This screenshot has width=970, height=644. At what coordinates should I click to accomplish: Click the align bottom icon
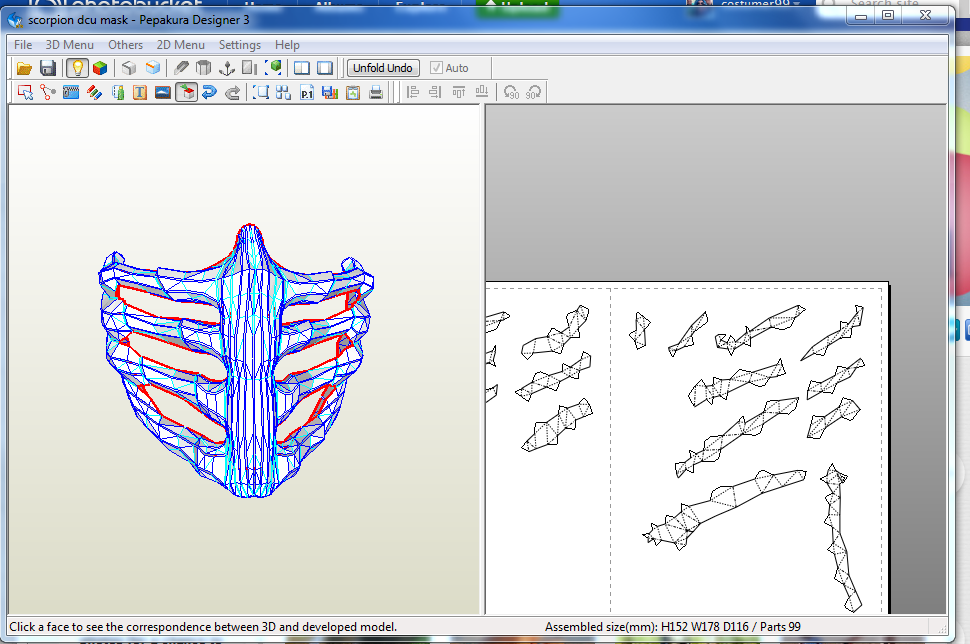point(482,93)
